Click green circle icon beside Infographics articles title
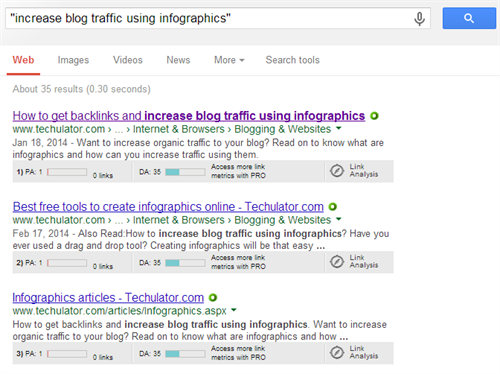Viewport: 500px width, 374px height. [213, 297]
